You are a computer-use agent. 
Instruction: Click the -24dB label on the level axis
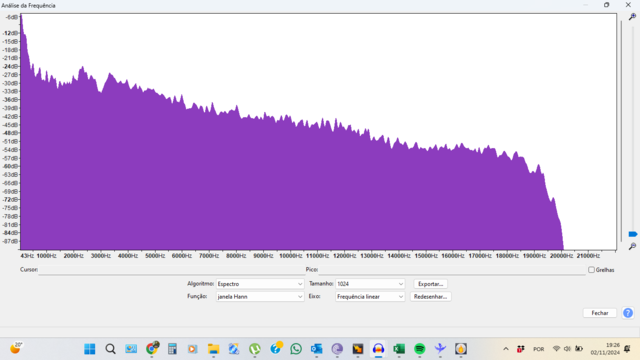[x=11, y=67]
